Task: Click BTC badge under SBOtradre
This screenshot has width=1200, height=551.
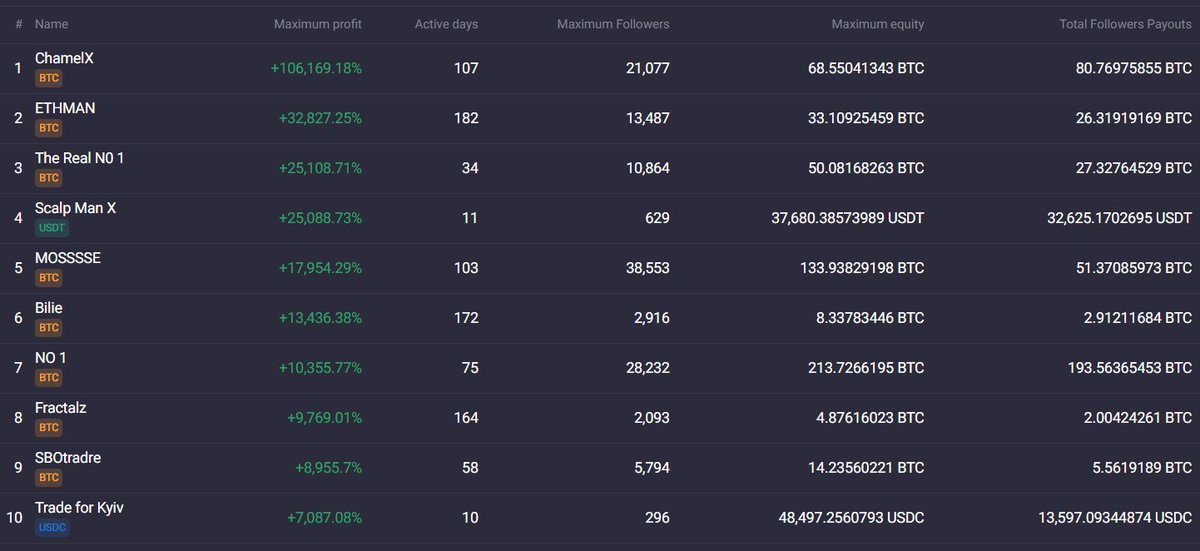Action: coord(49,478)
